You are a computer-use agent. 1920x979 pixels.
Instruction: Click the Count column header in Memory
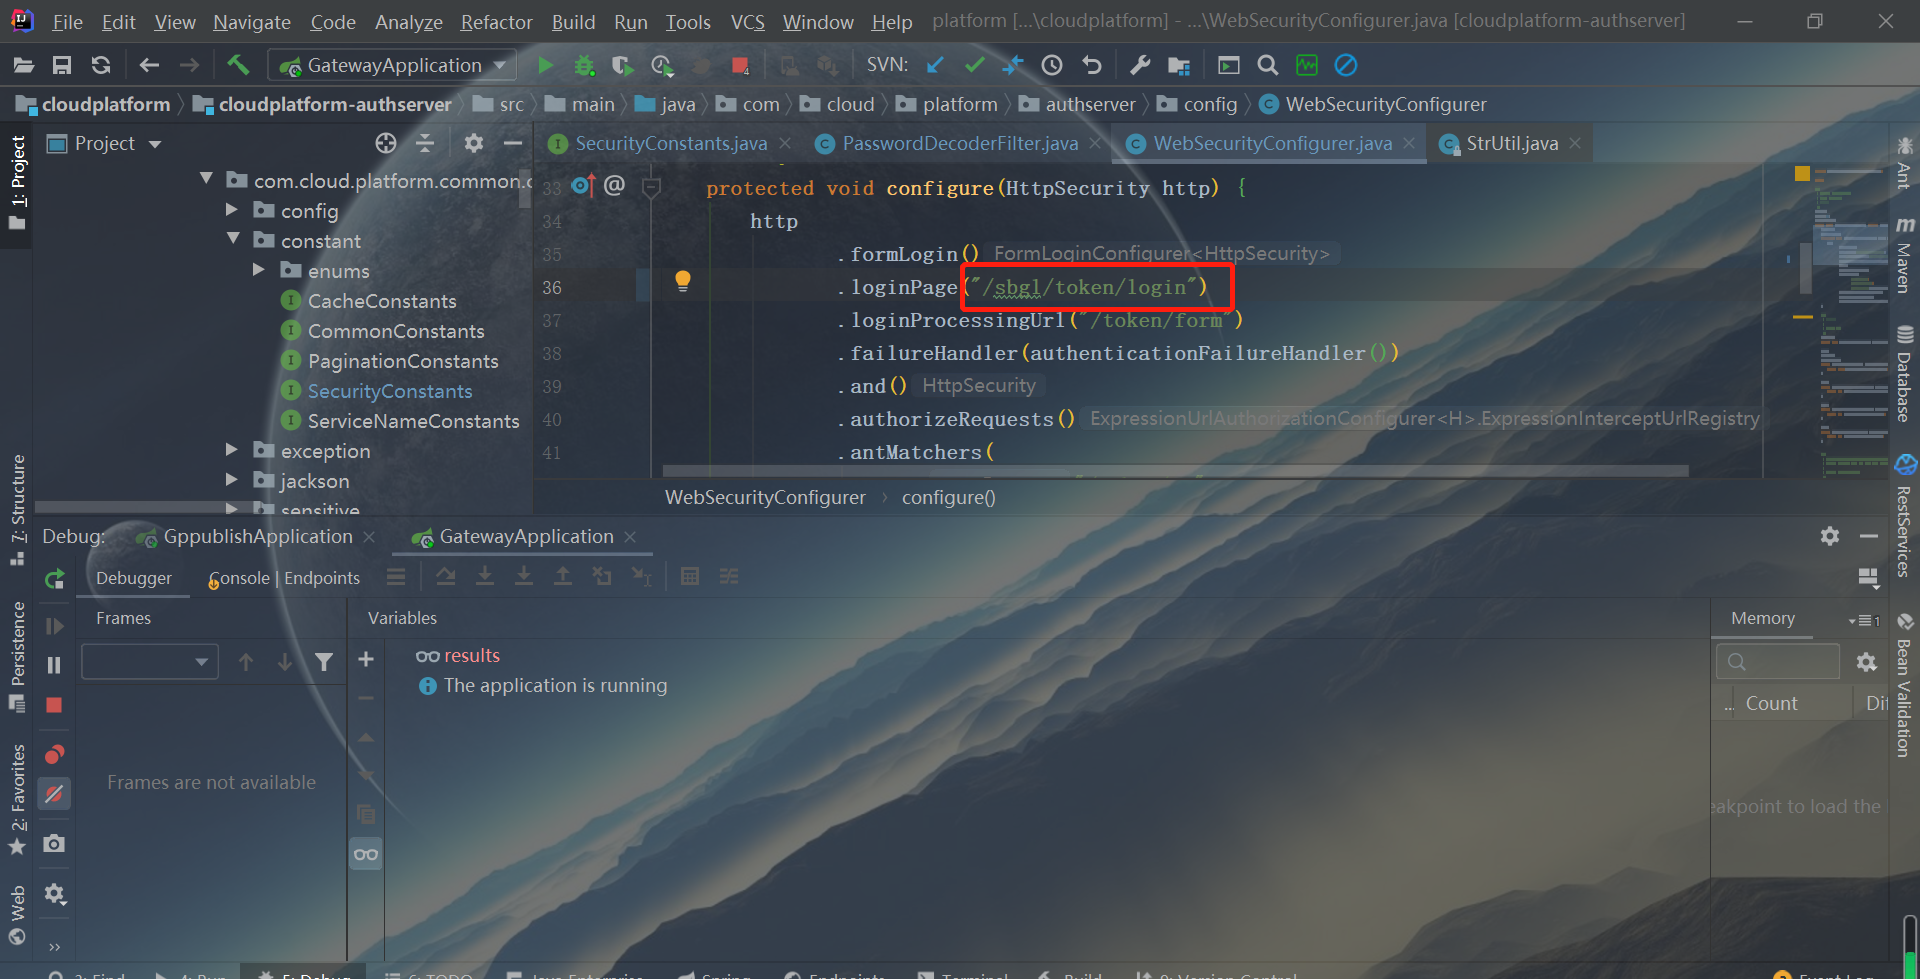click(x=1771, y=703)
